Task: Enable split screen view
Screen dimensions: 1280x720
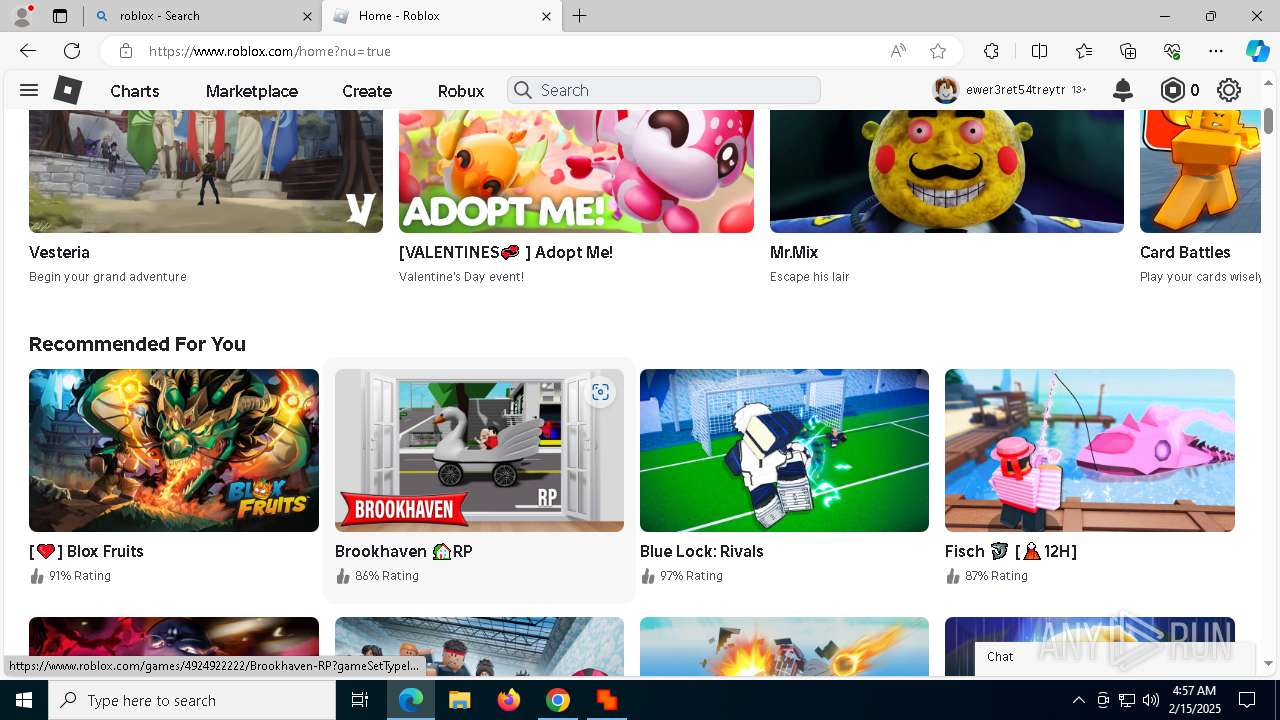Action: (x=1039, y=51)
